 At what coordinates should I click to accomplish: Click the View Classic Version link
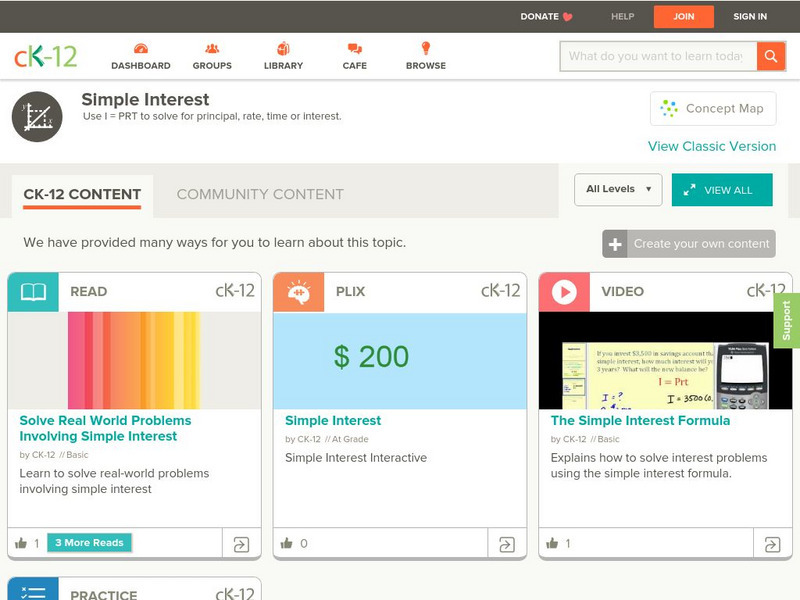[x=712, y=146]
